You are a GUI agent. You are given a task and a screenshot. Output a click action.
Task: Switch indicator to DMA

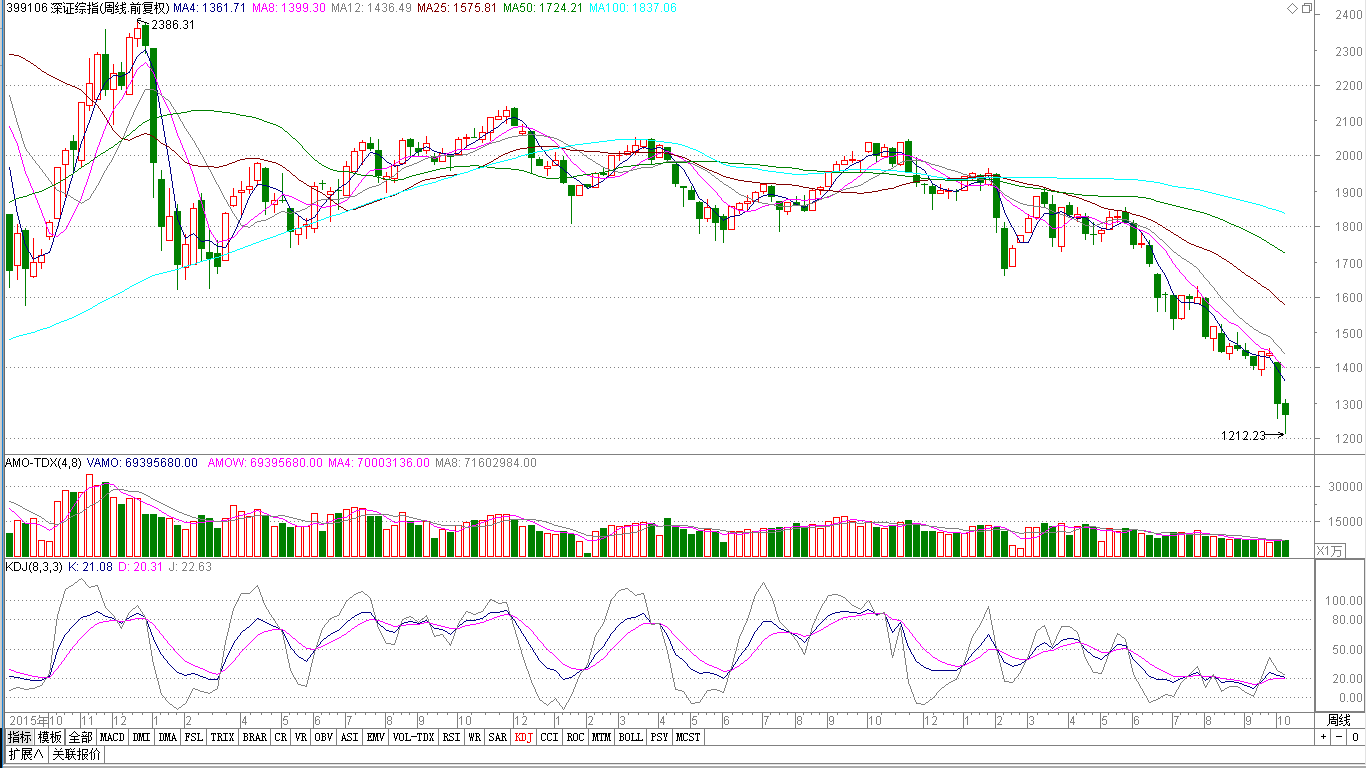pyautogui.click(x=167, y=737)
